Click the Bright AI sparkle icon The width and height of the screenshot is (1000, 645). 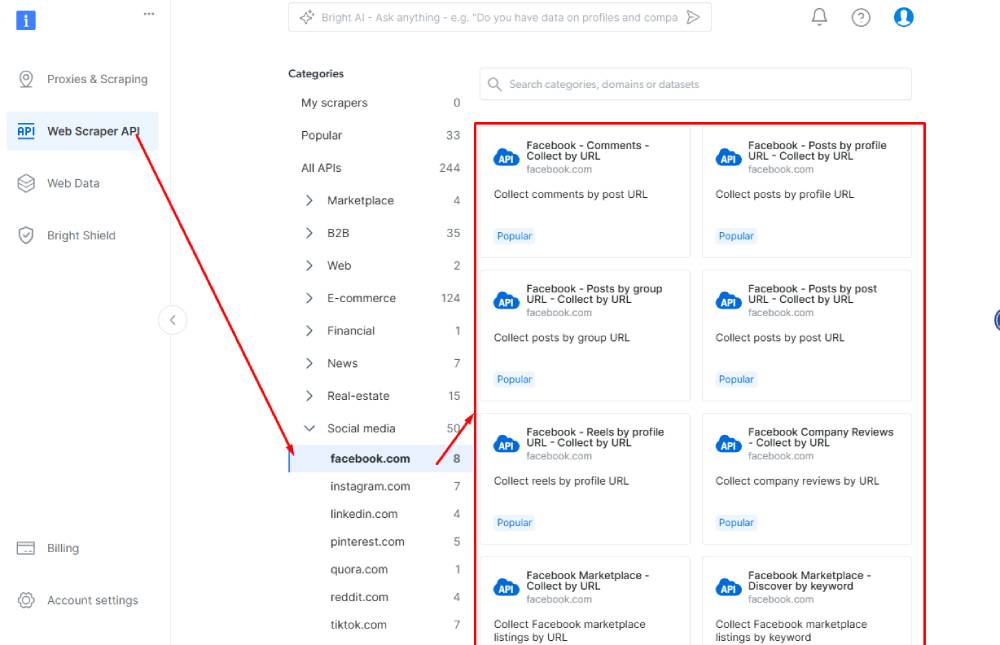pyautogui.click(x=307, y=17)
